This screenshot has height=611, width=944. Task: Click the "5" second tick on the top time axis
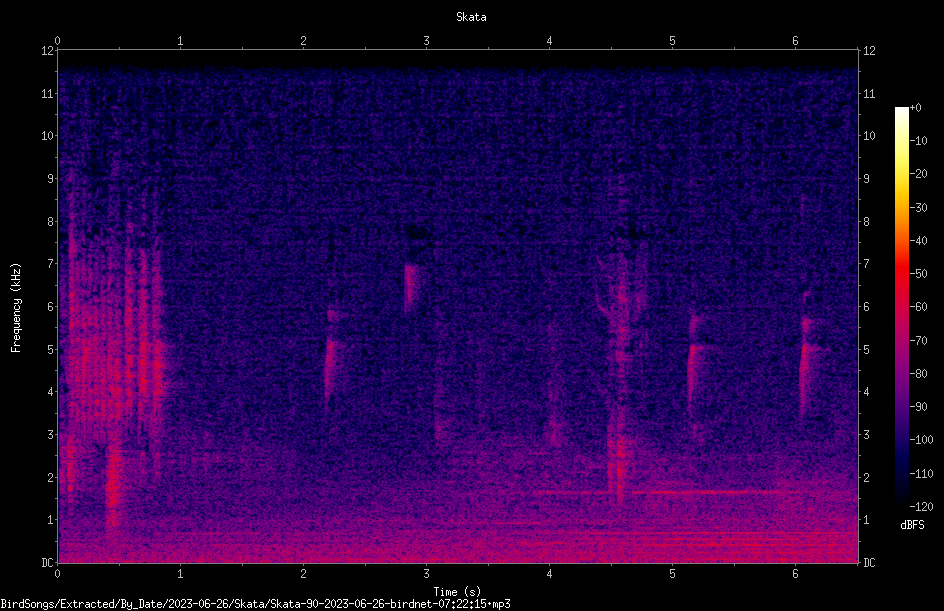pos(672,41)
